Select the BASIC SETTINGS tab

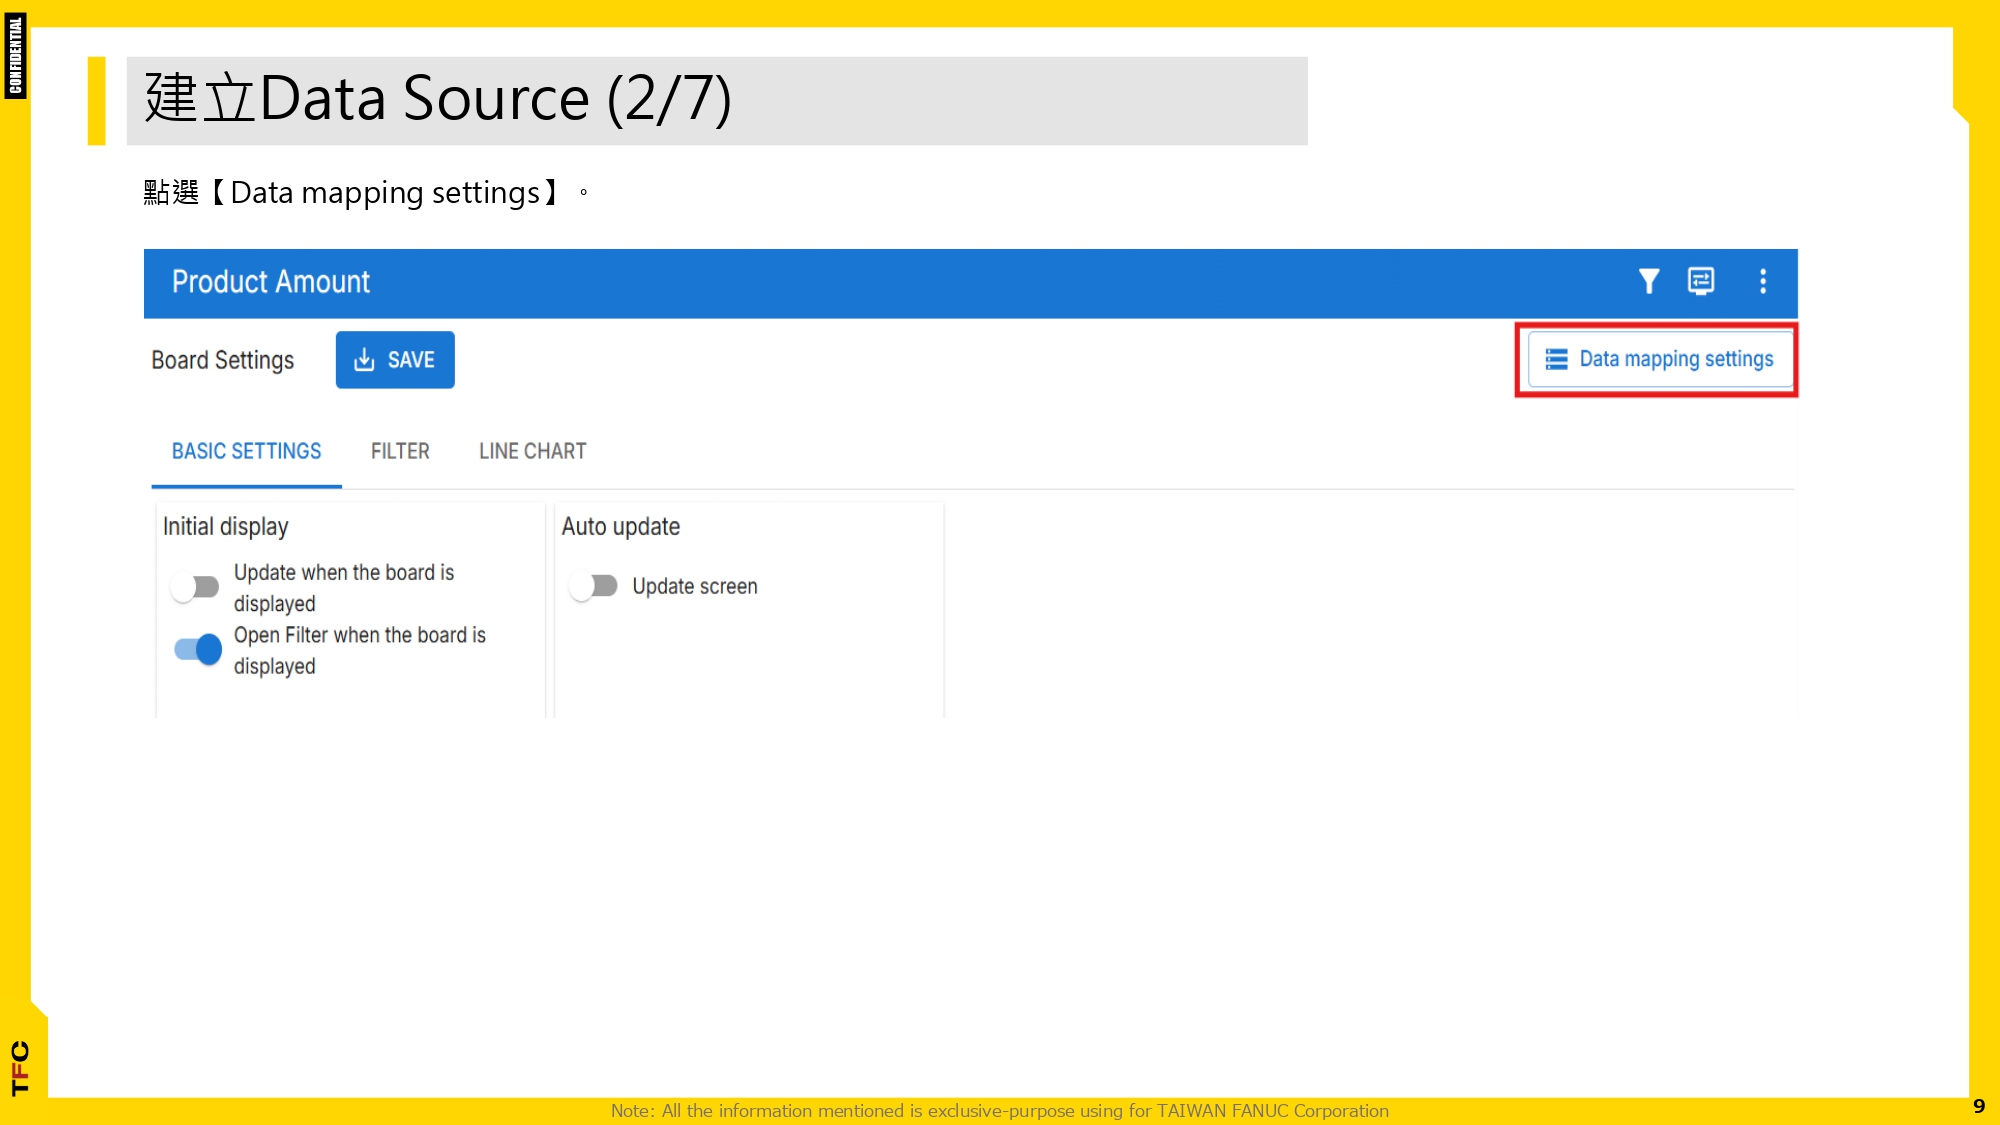(246, 451)
